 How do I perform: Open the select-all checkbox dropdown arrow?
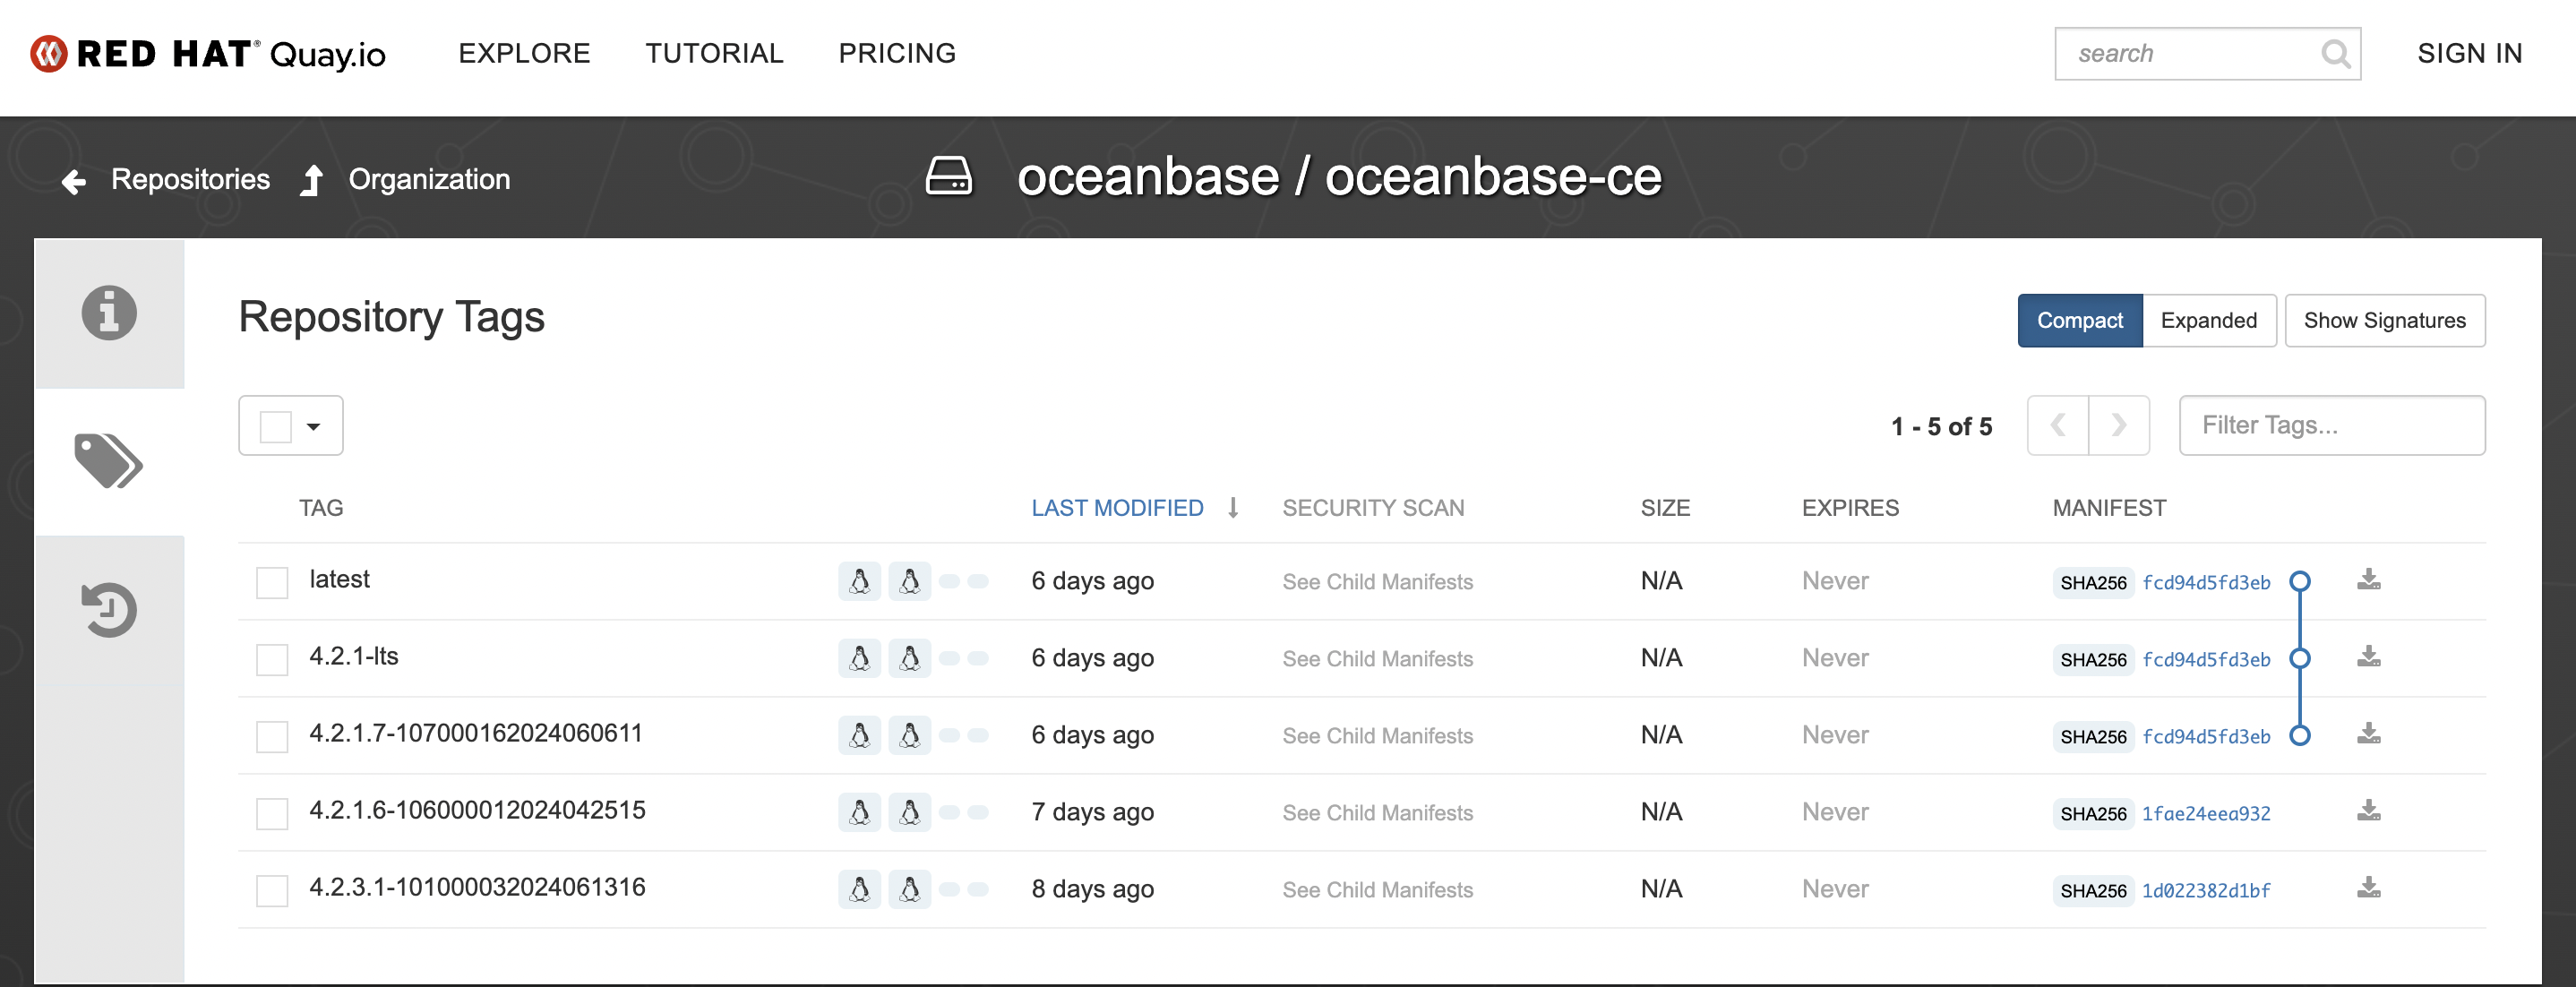(314, 427)
